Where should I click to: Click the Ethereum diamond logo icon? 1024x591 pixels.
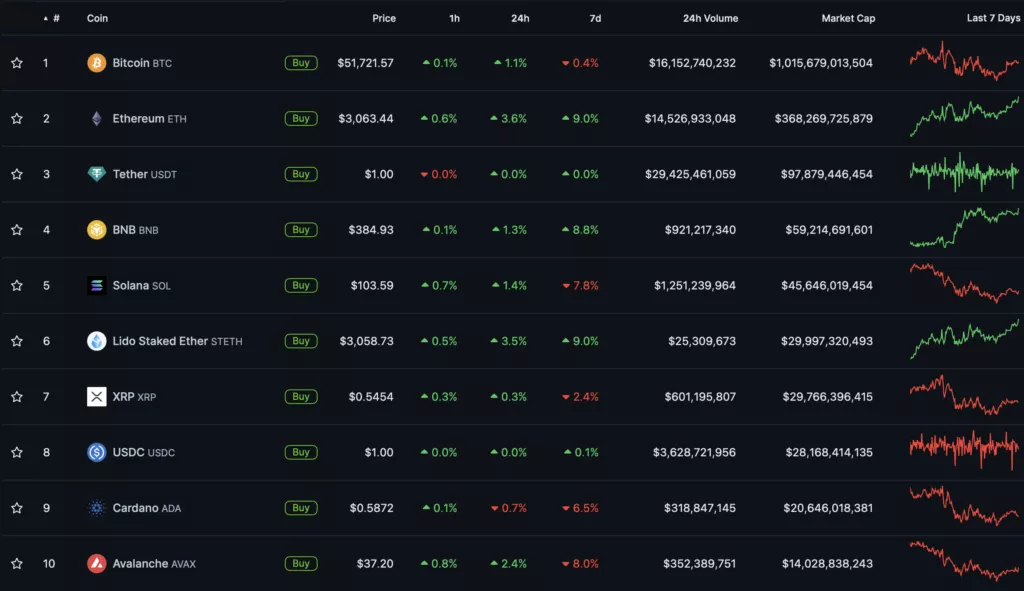tap(97, 119)
